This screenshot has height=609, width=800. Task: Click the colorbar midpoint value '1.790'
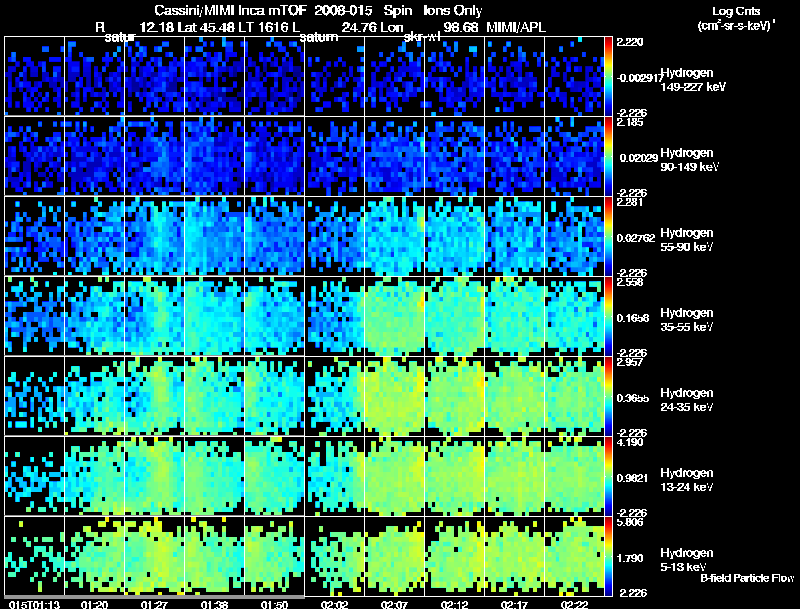tap(630, 559)
